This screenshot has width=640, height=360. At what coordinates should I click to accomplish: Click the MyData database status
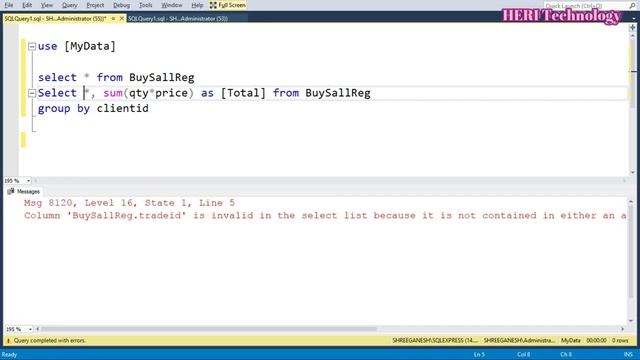click(571, 340)
